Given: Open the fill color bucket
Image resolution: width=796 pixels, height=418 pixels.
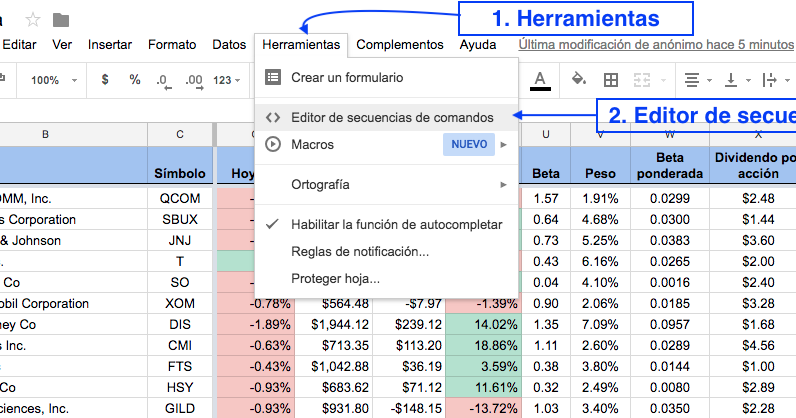Looking at the screenshot, I should click(579, 79).
